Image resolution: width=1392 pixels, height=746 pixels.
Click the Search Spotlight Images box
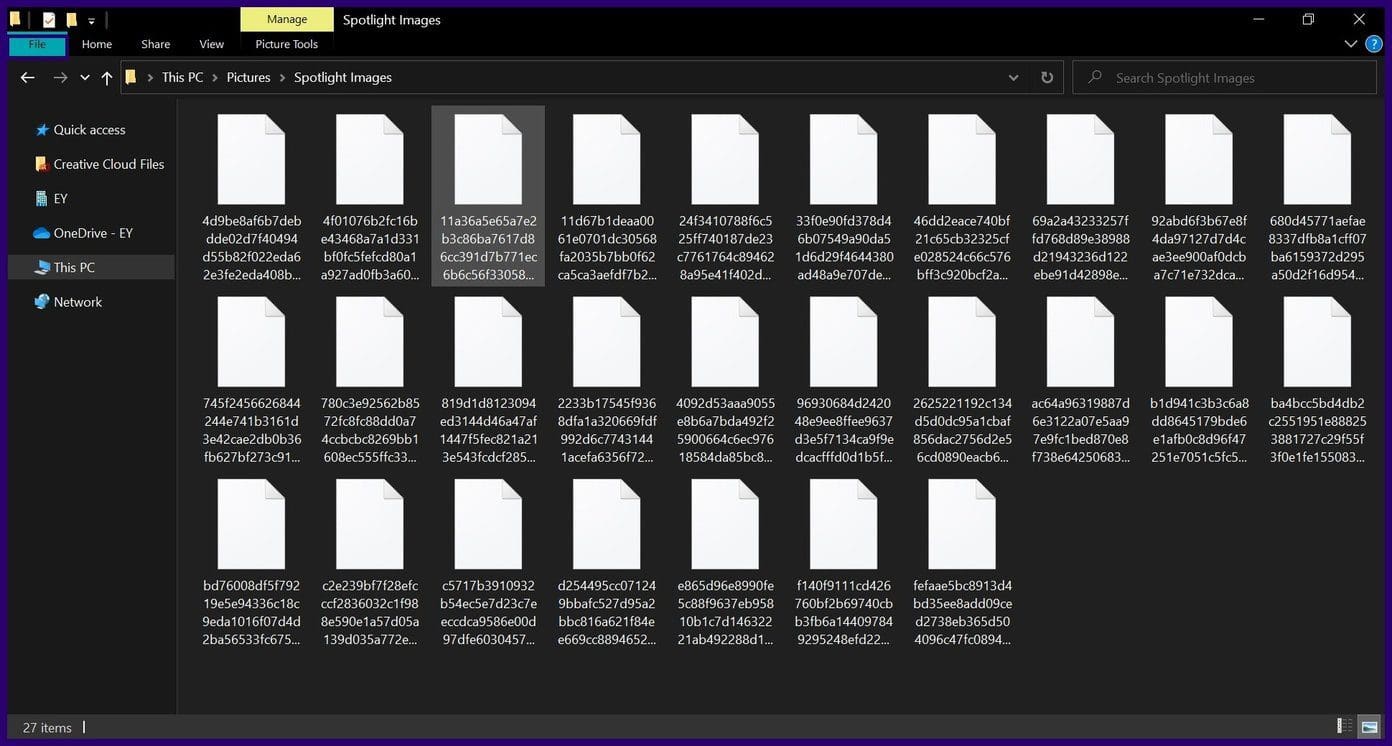[x=1225, y=77]
